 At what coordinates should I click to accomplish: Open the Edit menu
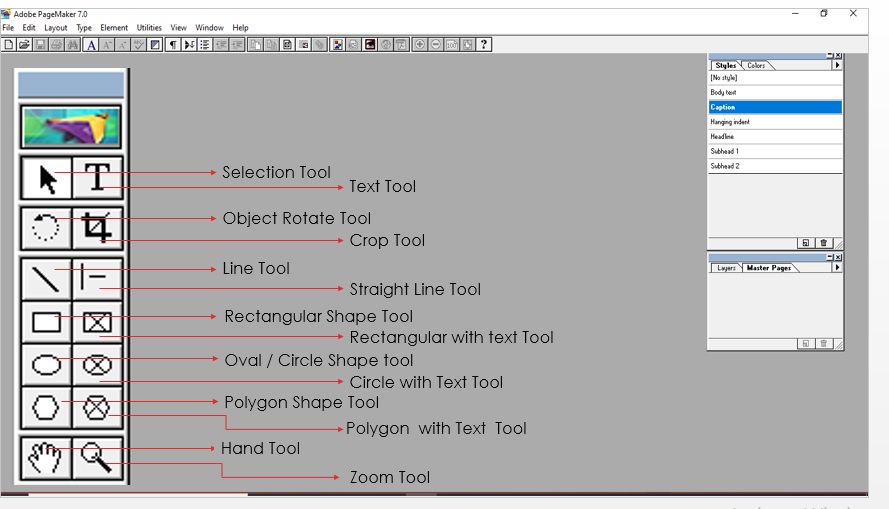29,27
